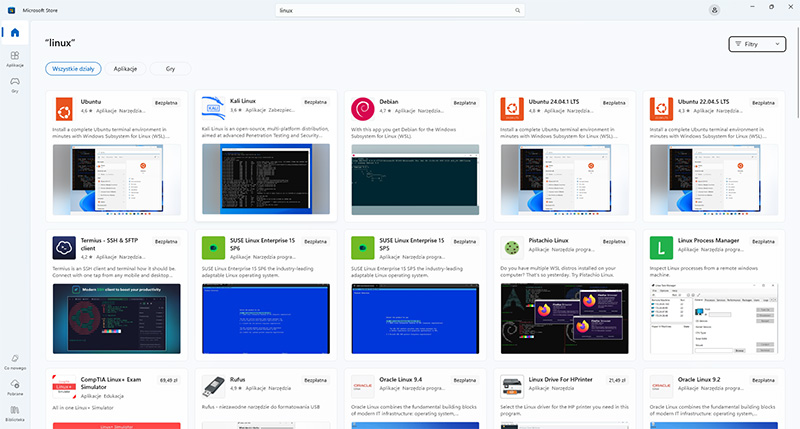
Task: Click the Linux Drive For HPrinter title
Action: [x=560, y=380]
